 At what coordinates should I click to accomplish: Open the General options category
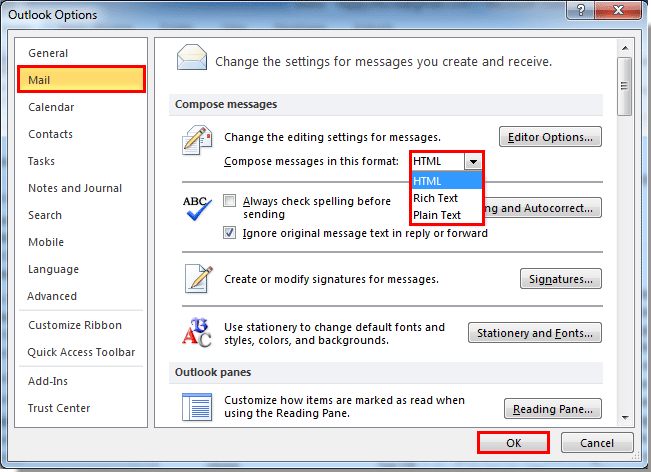pos(81,53)
